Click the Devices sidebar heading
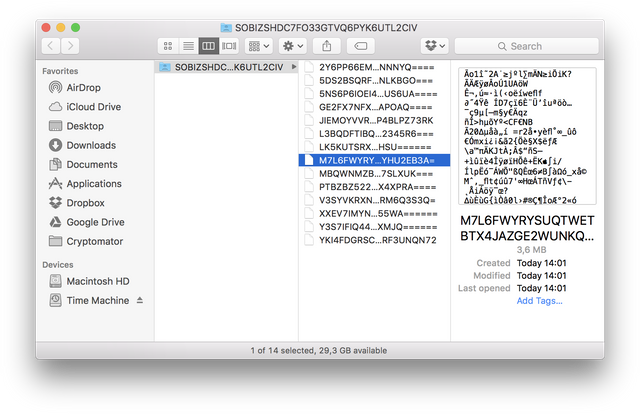640x414 pixels. point(58,265)
